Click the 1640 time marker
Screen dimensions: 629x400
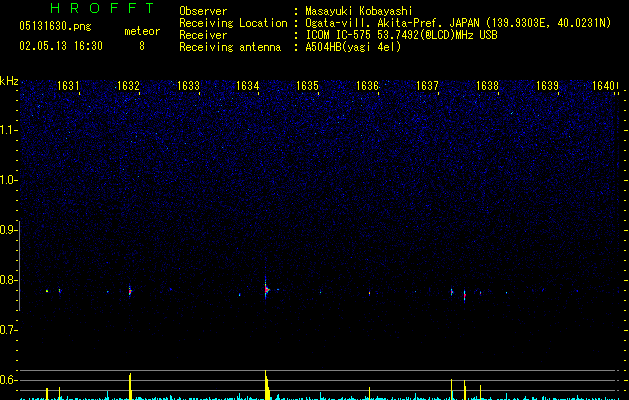(x=603, y=86)
